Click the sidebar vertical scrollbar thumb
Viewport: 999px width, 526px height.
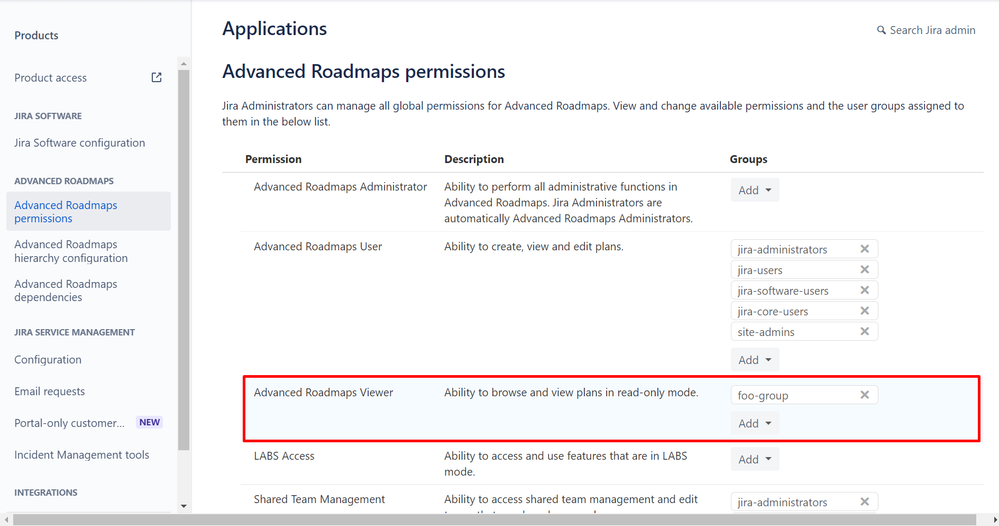[x=183, y=260]
